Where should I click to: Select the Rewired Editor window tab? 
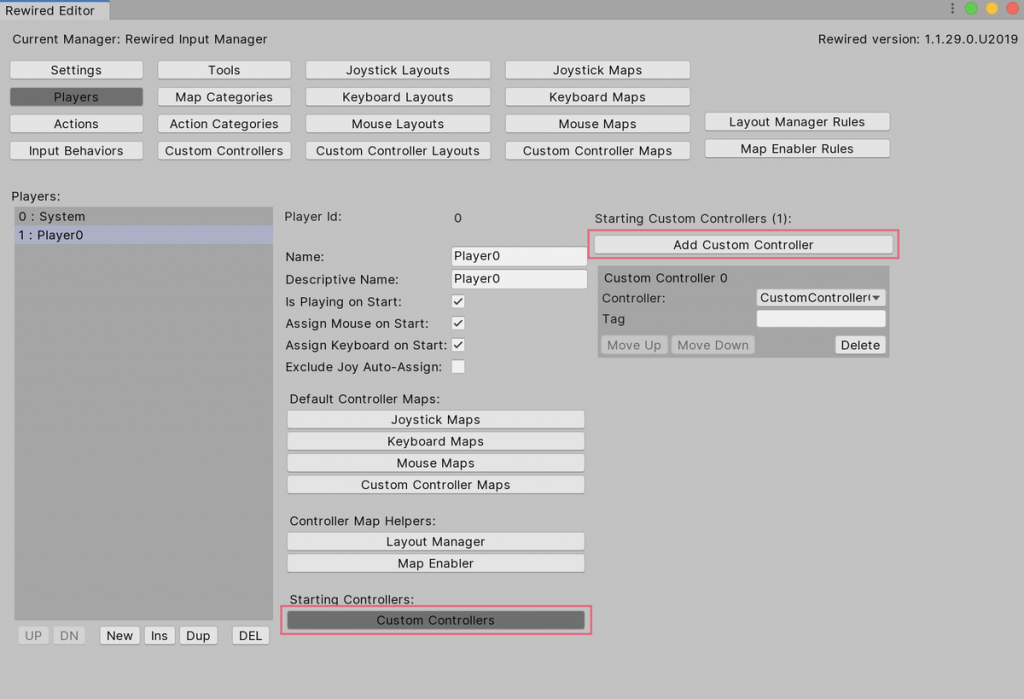(54, 10)
